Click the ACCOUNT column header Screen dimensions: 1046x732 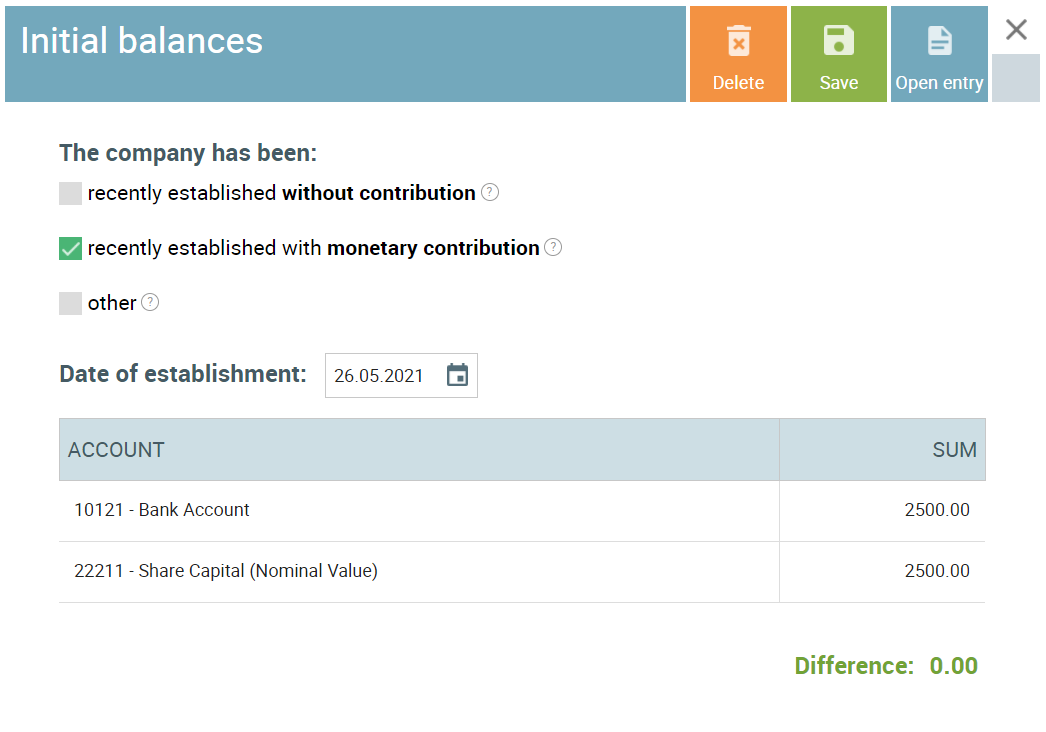point(116,450)
